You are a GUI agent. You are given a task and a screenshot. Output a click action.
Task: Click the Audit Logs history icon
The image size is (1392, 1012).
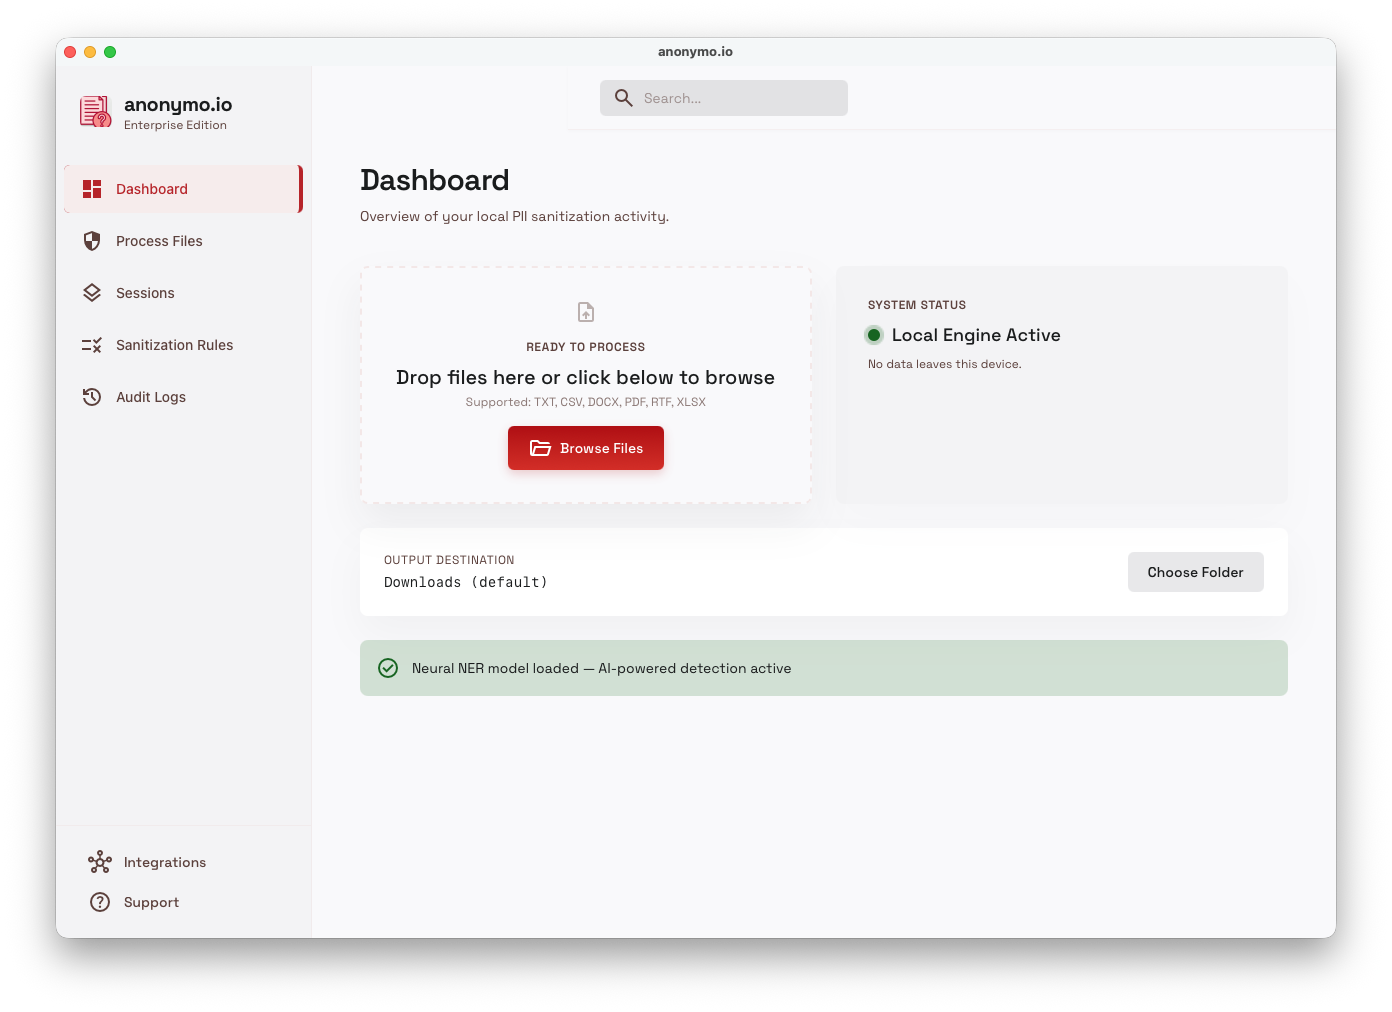click(x=92, y=397)
